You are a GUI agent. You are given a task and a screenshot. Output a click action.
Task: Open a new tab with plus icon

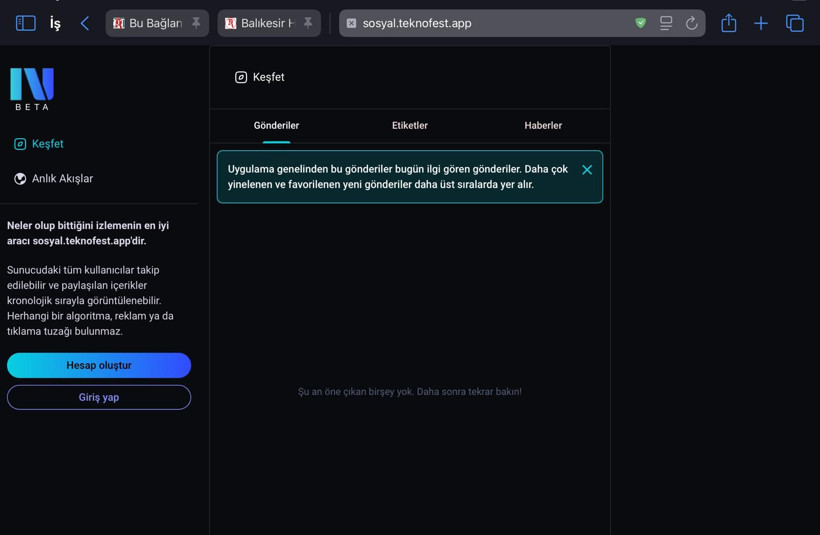[x=761, y=23]
